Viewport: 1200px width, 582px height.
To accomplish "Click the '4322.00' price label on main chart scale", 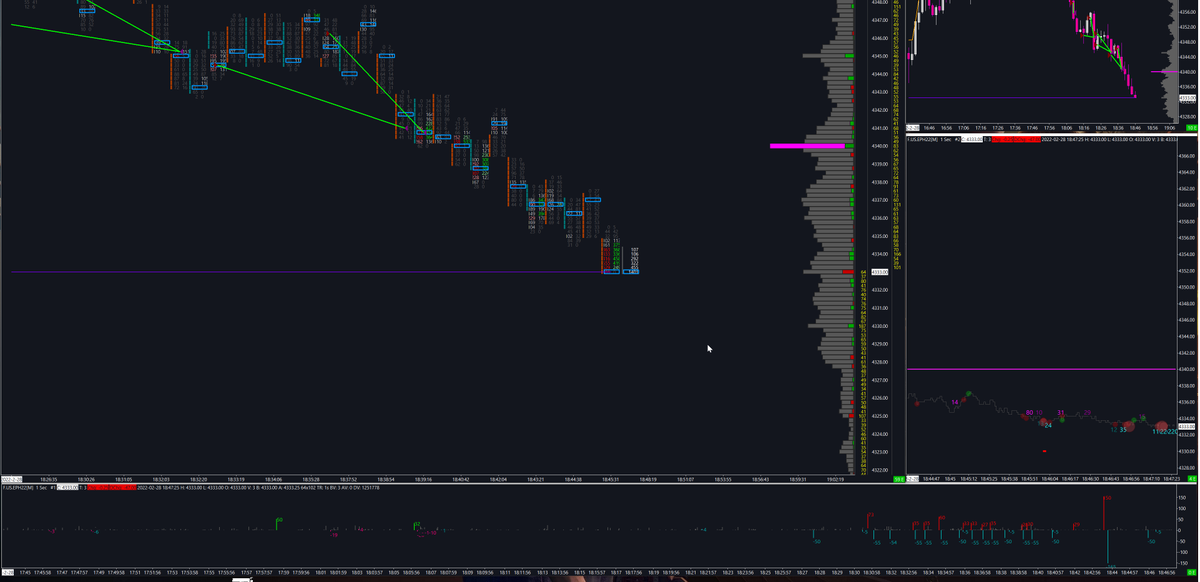I will coord(880,470).
